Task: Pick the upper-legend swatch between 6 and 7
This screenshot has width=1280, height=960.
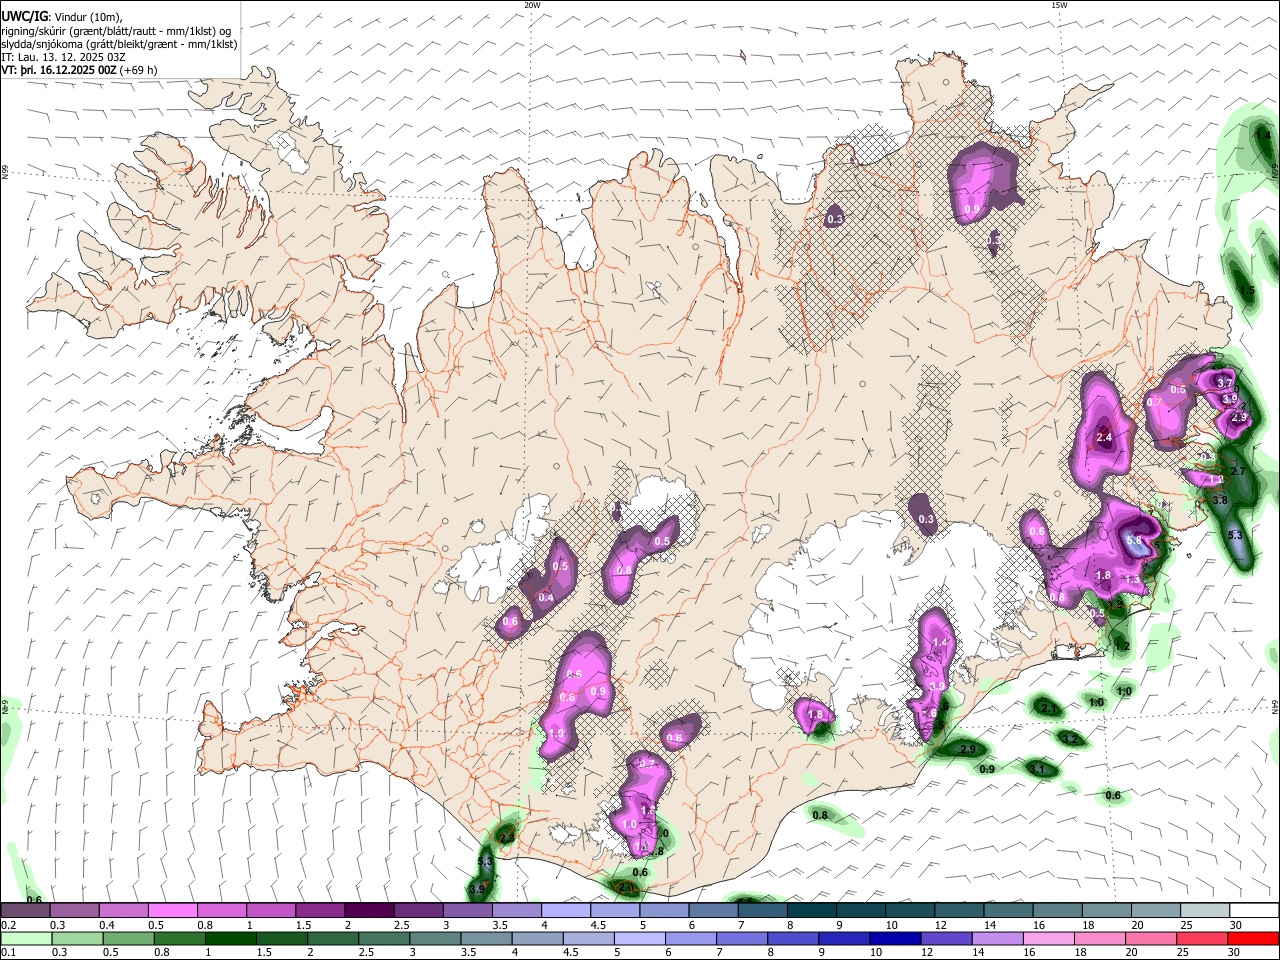Action: pyautogui.click(x=712, y=910)
